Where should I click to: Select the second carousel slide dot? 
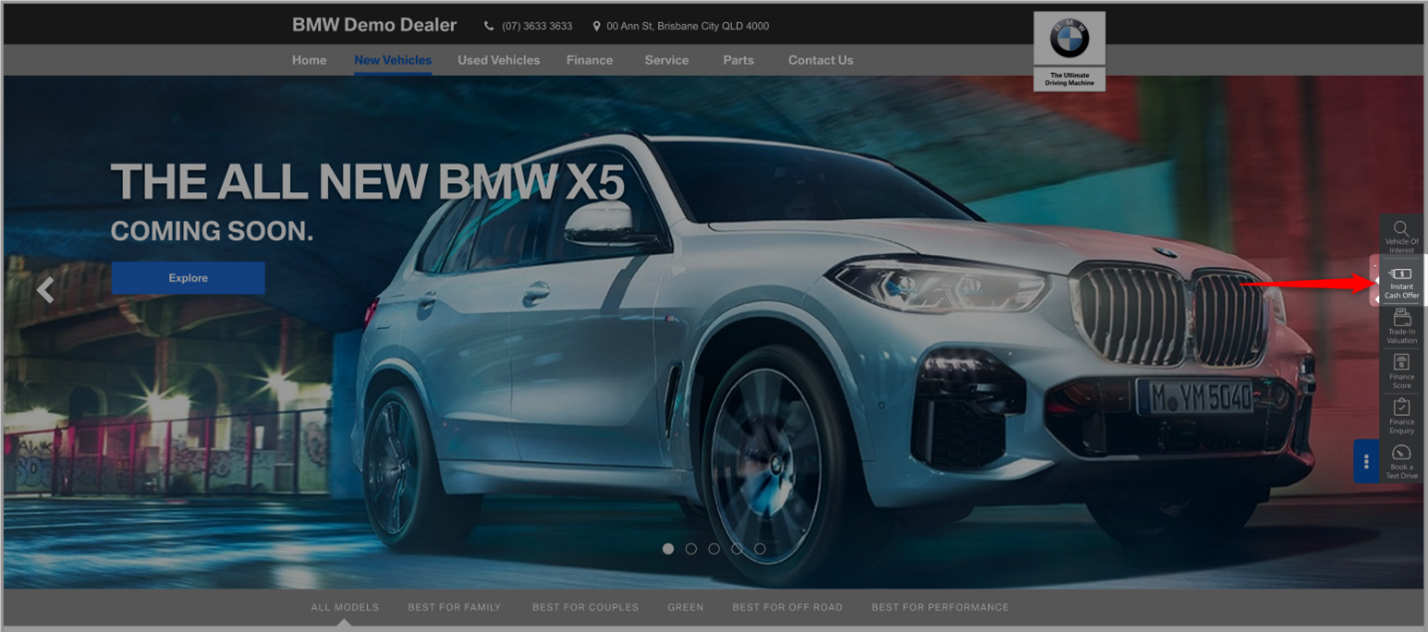[691, 549]
